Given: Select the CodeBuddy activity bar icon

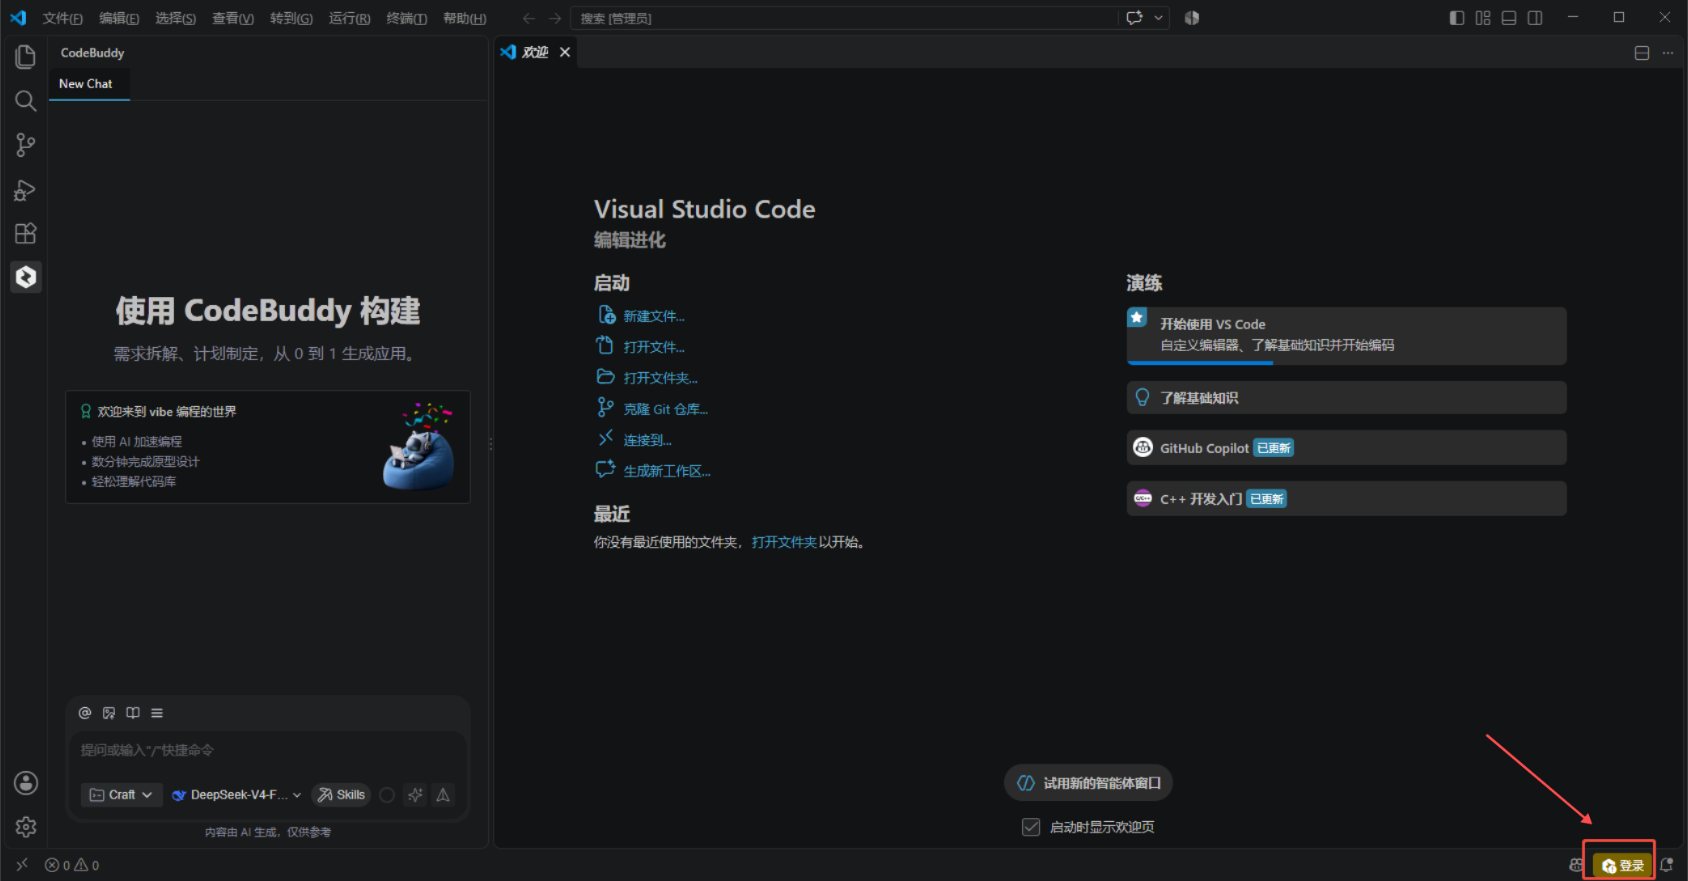Looking at the screenshot, I should (x=26, y=277).
